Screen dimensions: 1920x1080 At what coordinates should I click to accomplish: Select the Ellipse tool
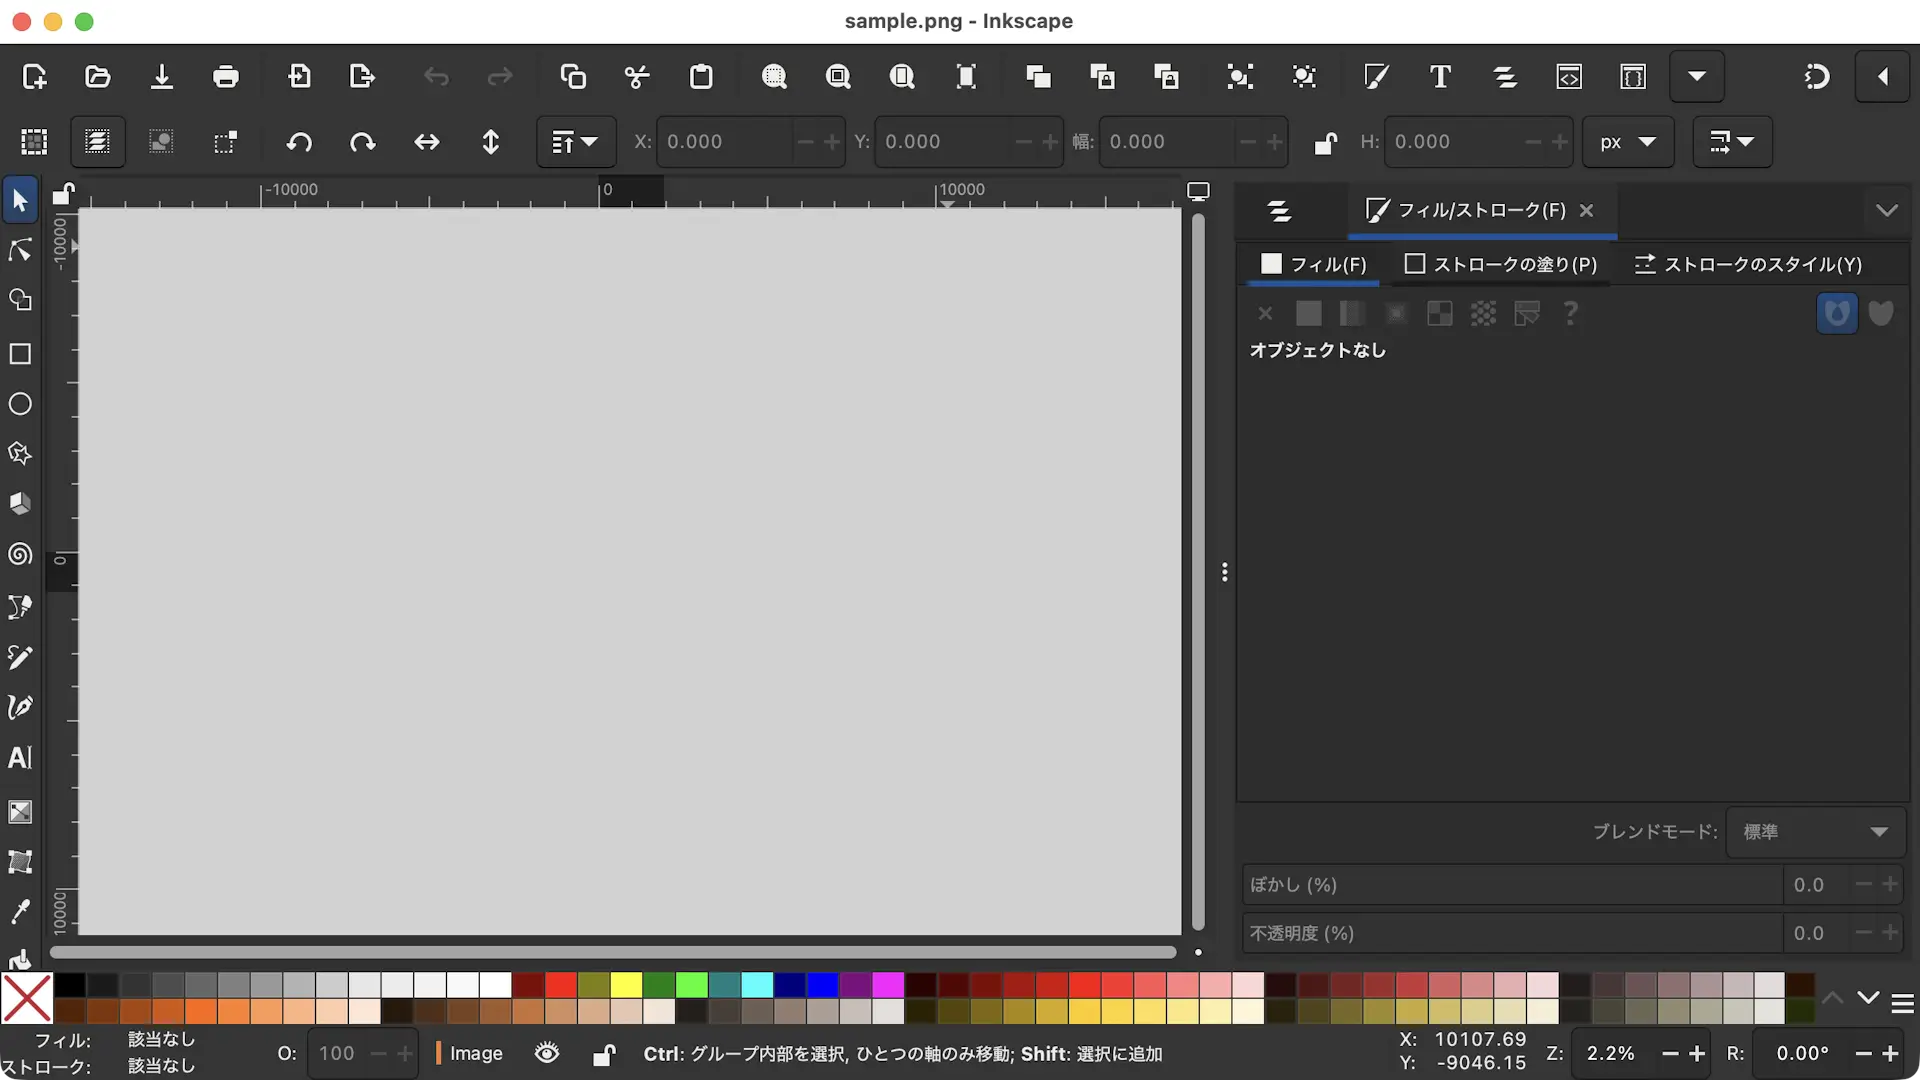tap(20, 404)
